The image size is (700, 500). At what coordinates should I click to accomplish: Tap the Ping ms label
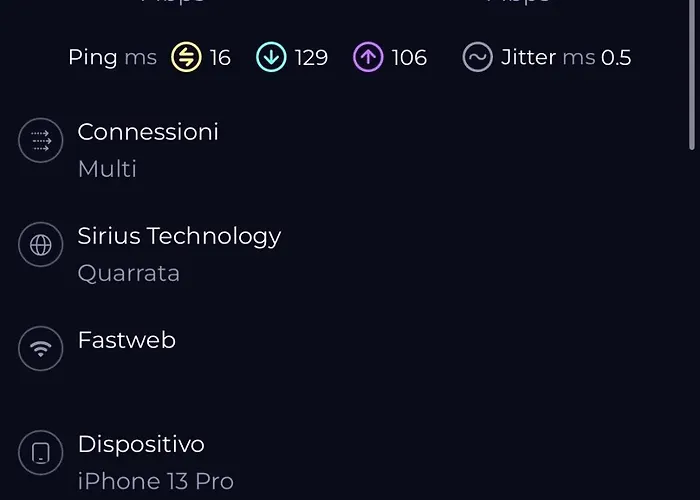point(112,58)
